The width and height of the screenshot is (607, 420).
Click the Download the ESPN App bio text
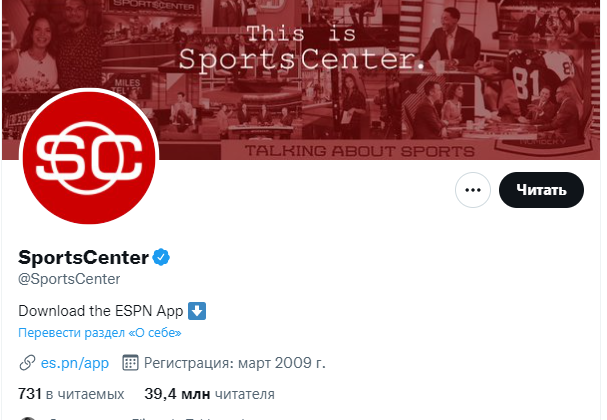pyautogui.click(x=101, y=310)
